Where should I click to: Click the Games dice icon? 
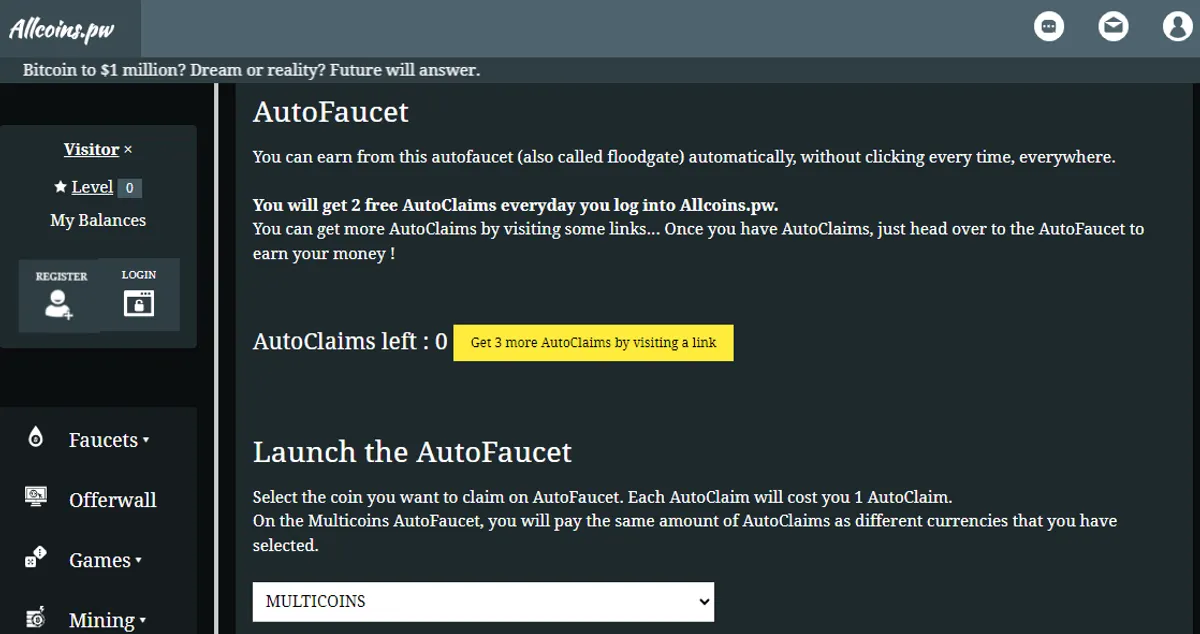point(36,557)
